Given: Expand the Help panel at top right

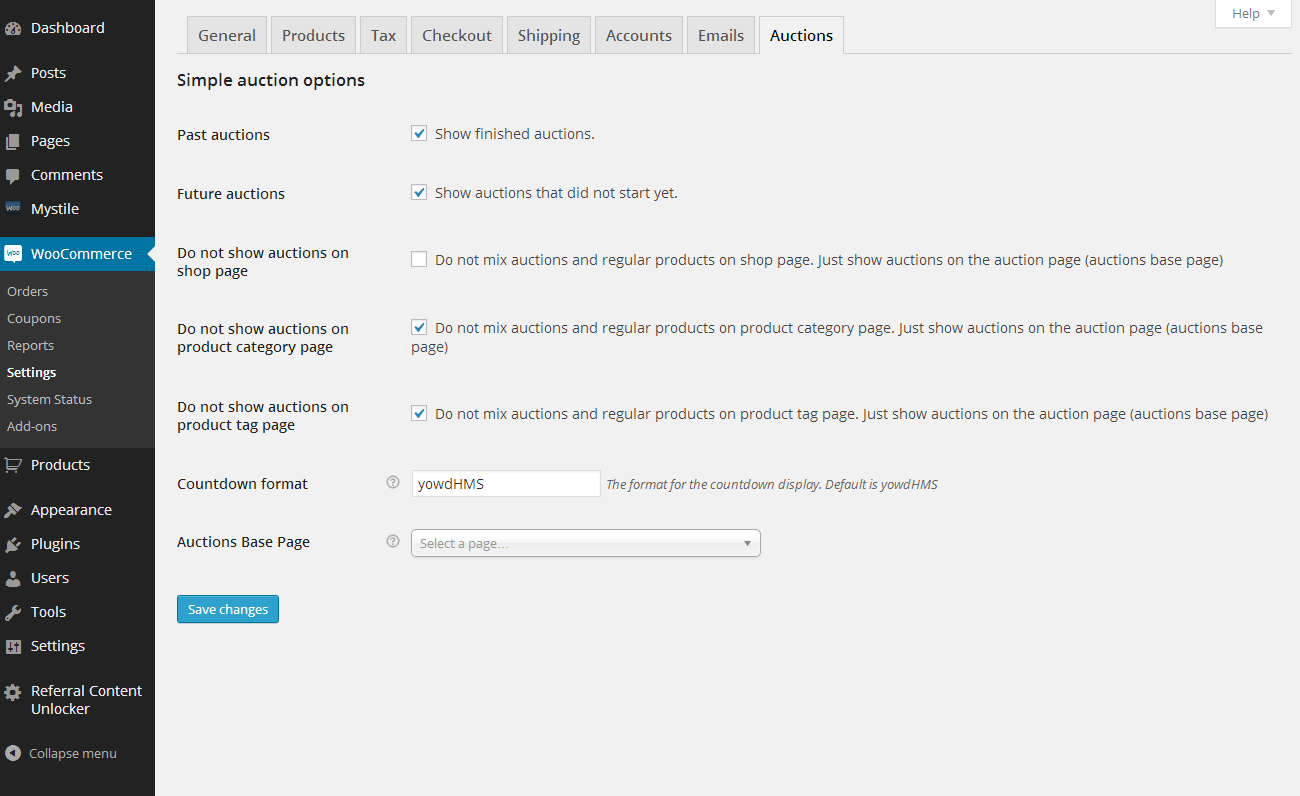Looking at the screenshot, I should pyautogui.click(x=1253, y=14).
